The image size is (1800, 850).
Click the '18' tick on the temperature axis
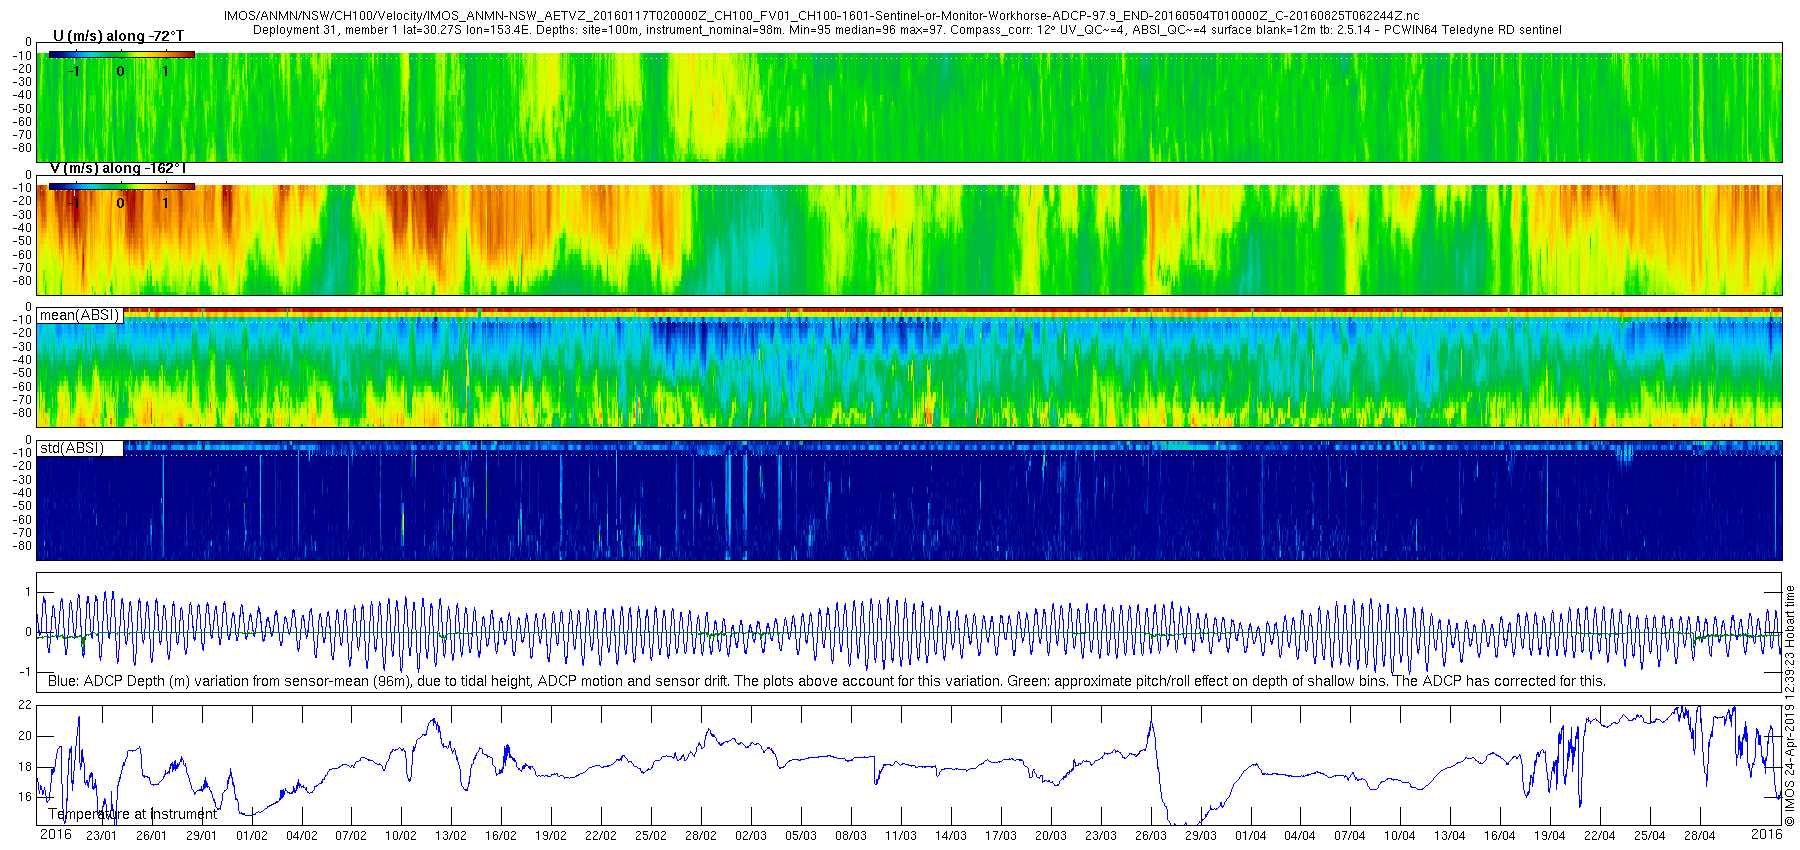(x=25, y=767)
